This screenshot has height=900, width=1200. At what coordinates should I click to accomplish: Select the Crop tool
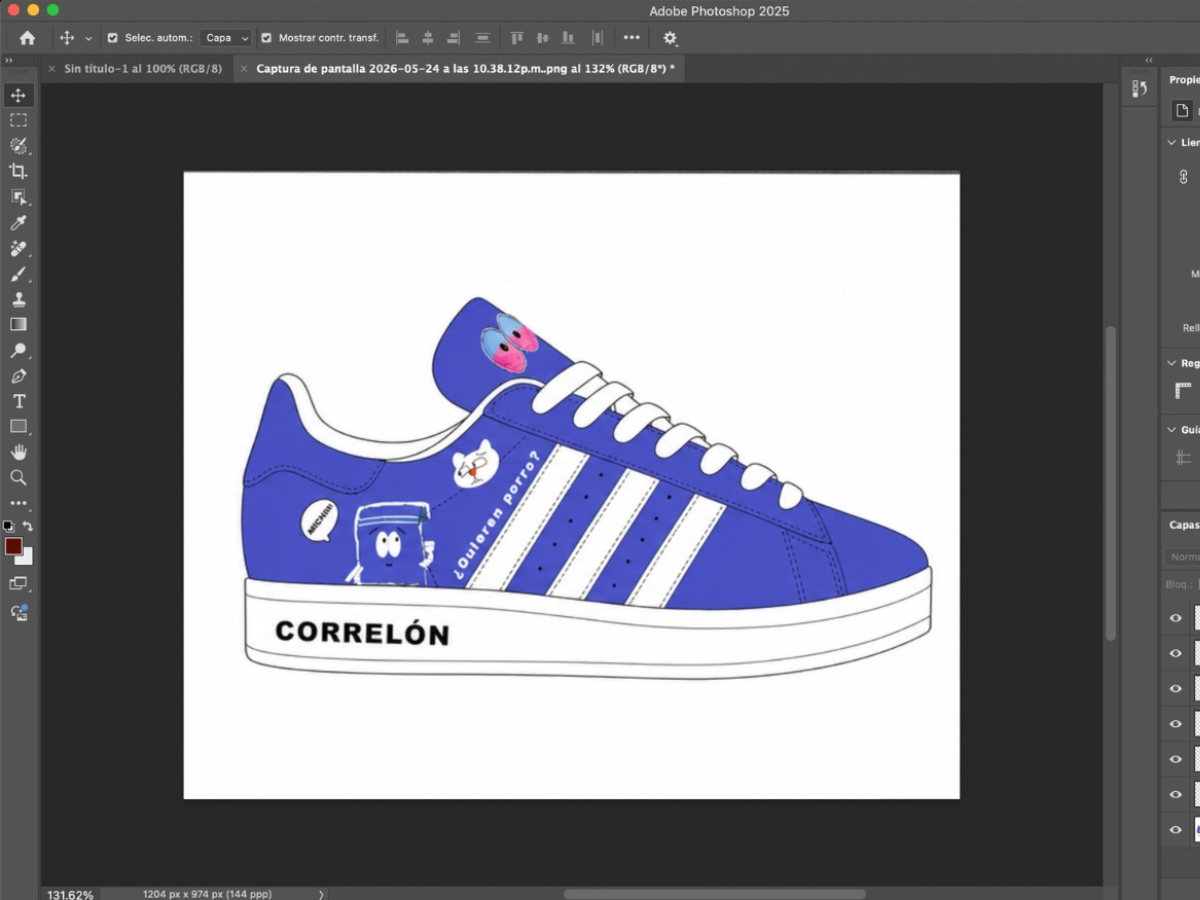pyautogui.click(x=18, y=171)
